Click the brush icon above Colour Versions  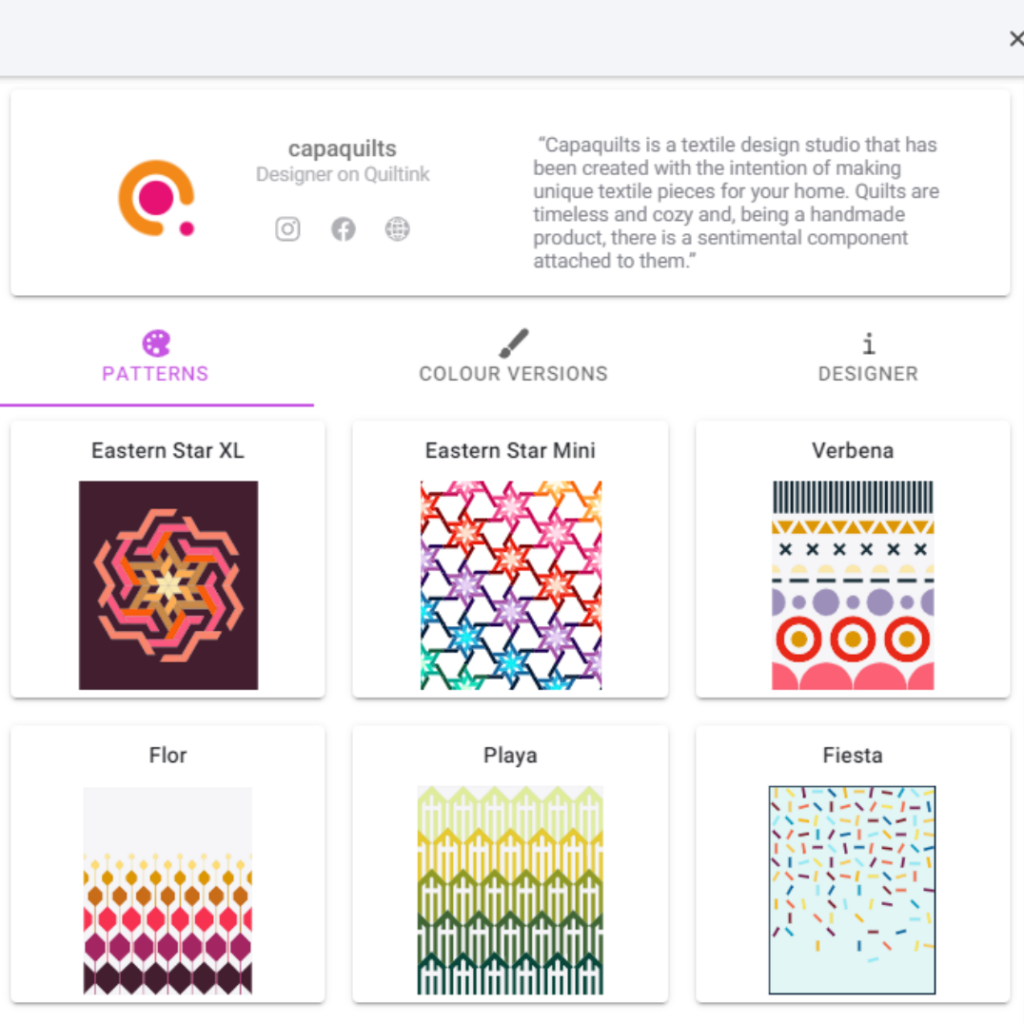[x=513, y=344]
